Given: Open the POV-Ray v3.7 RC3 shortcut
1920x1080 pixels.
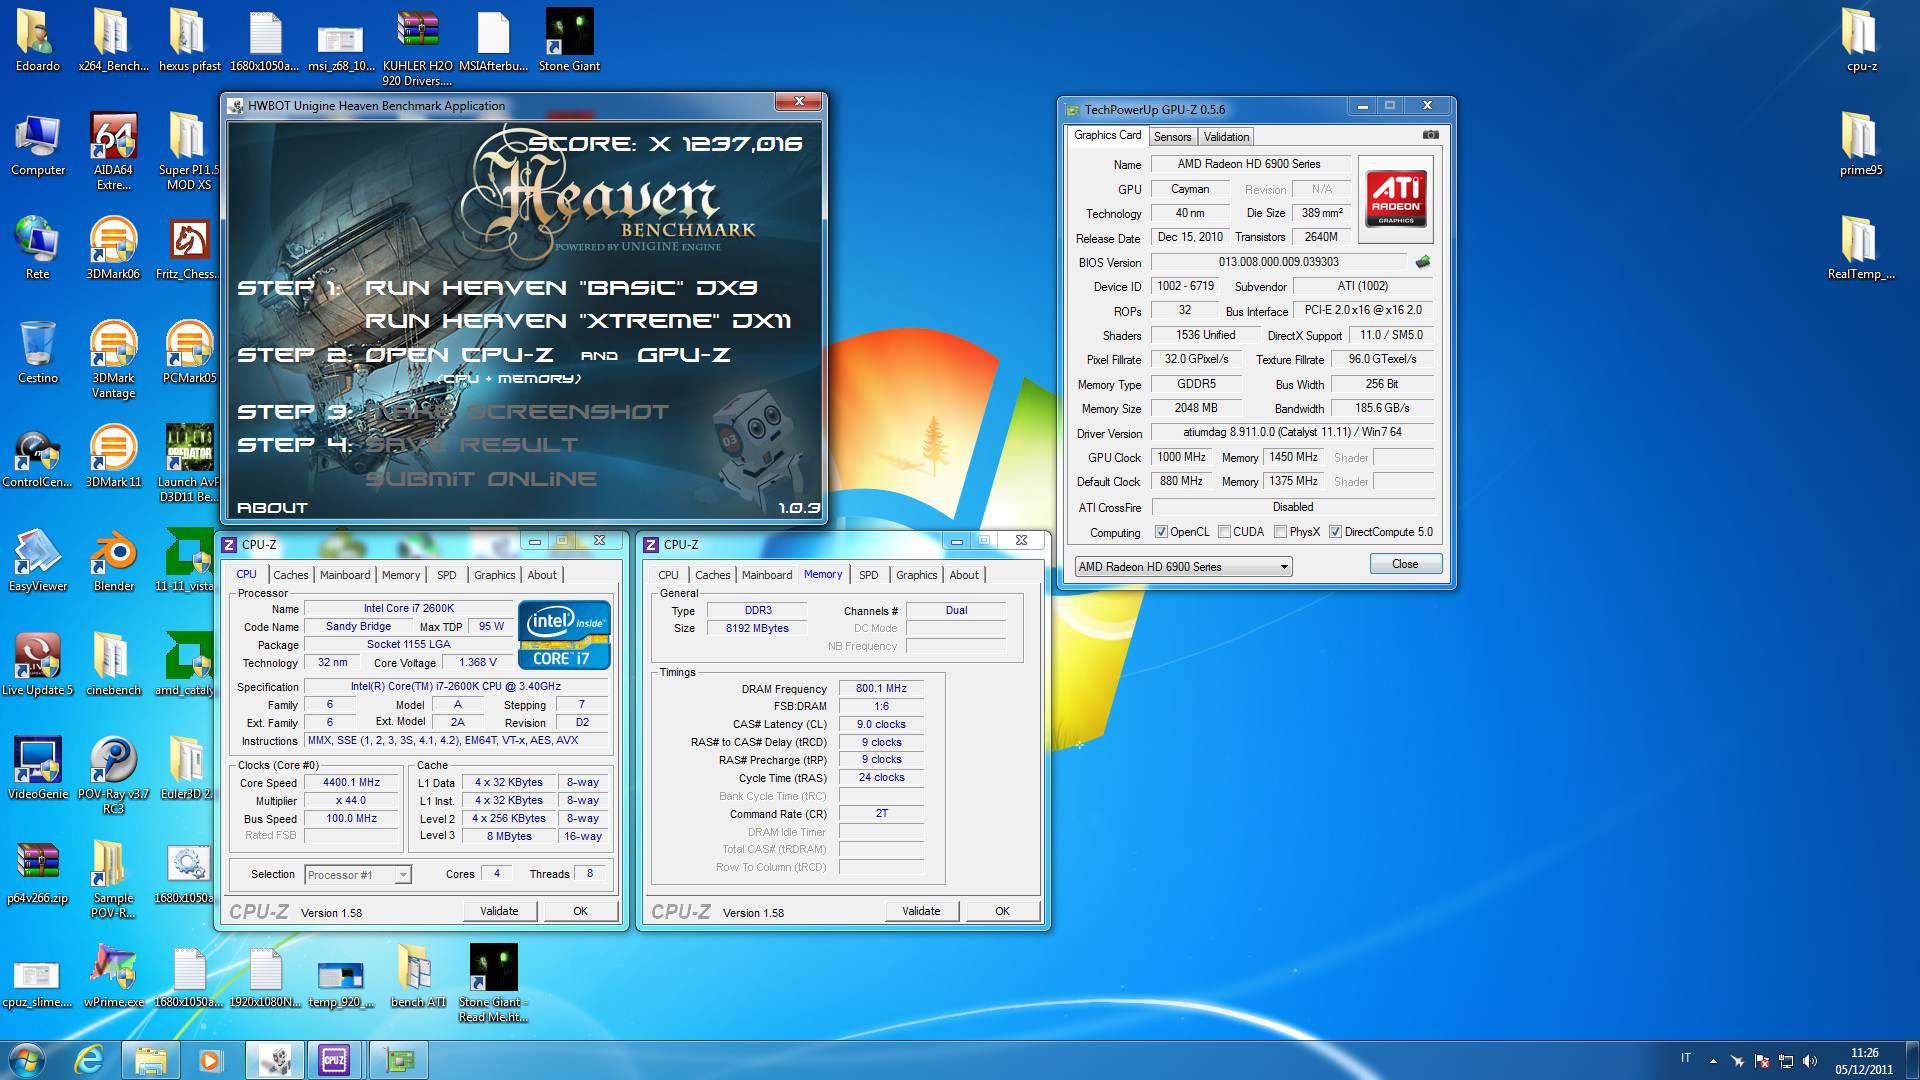Looking at the screenshot, I should click(113, 775).
